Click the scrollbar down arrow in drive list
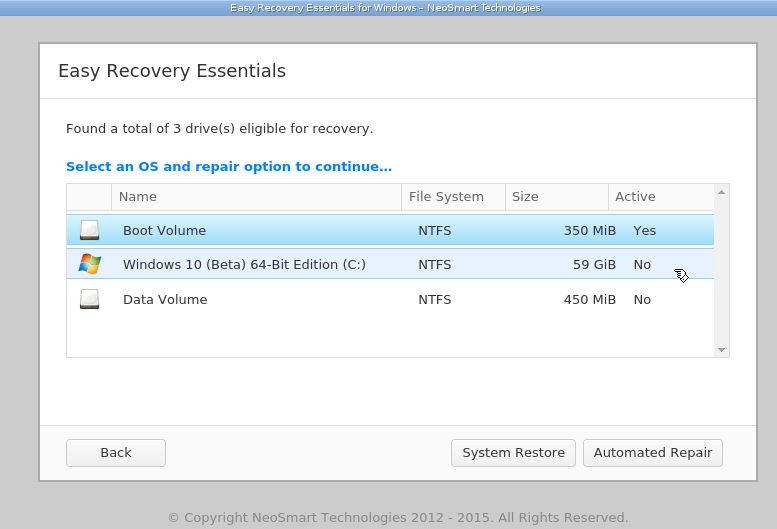 722,350
